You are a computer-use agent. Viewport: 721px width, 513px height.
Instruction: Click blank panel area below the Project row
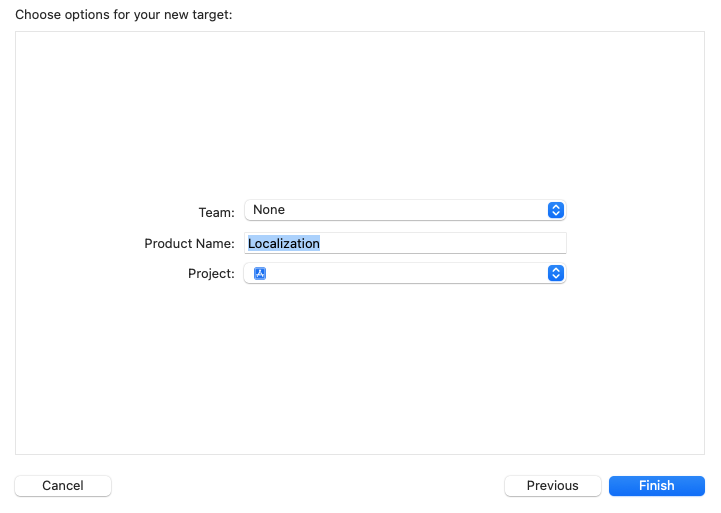point(360,370)
